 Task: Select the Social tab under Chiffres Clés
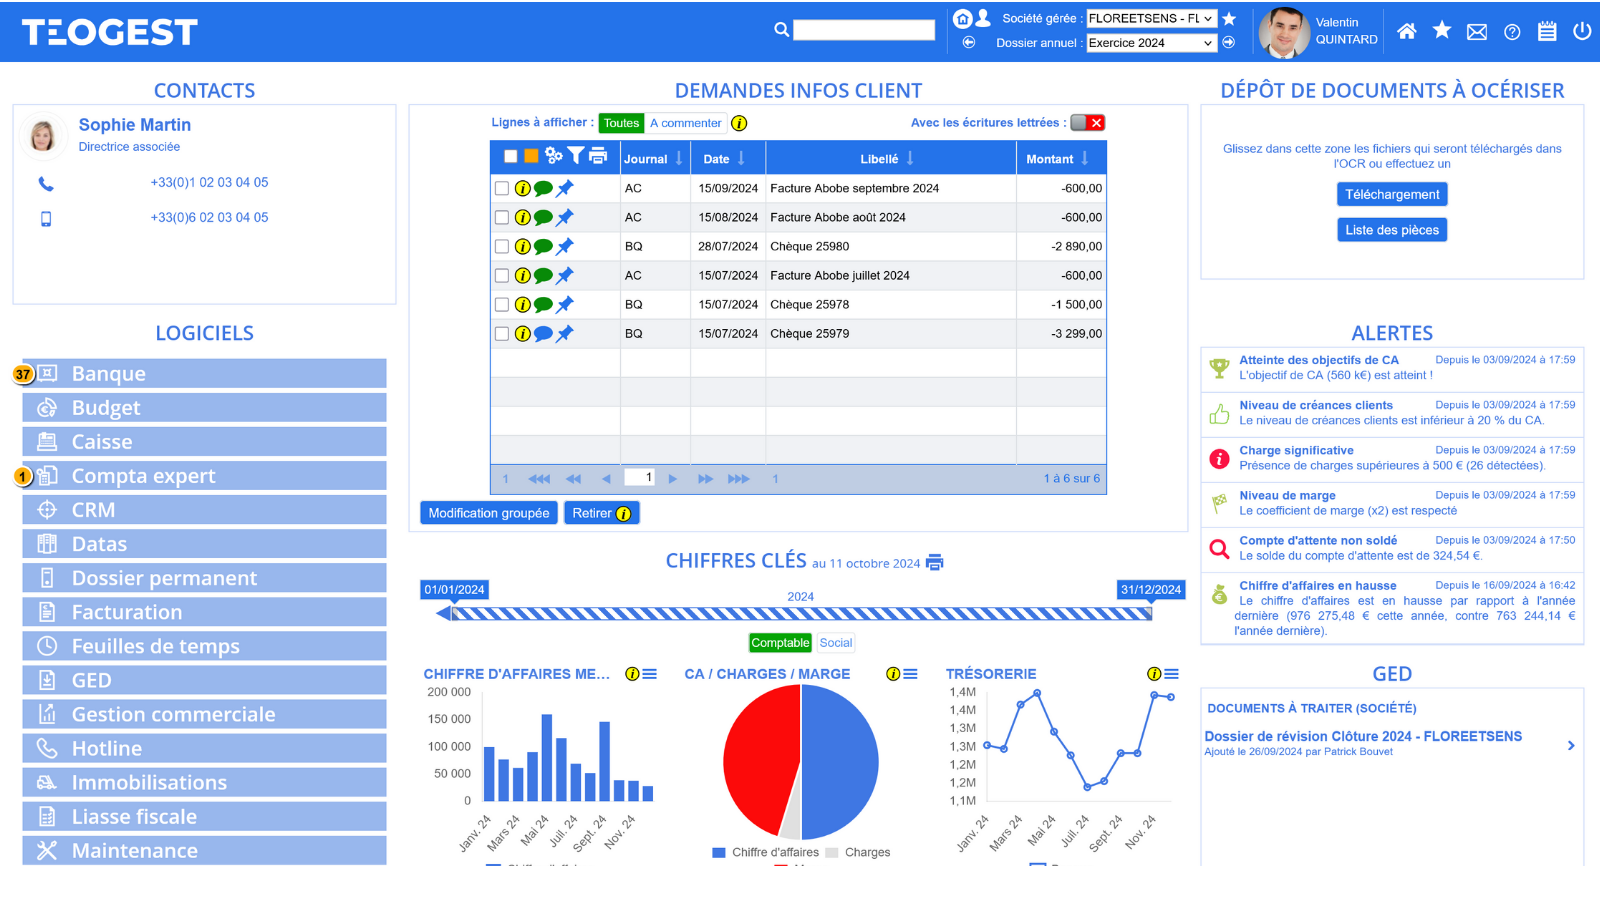click(835, 643)
